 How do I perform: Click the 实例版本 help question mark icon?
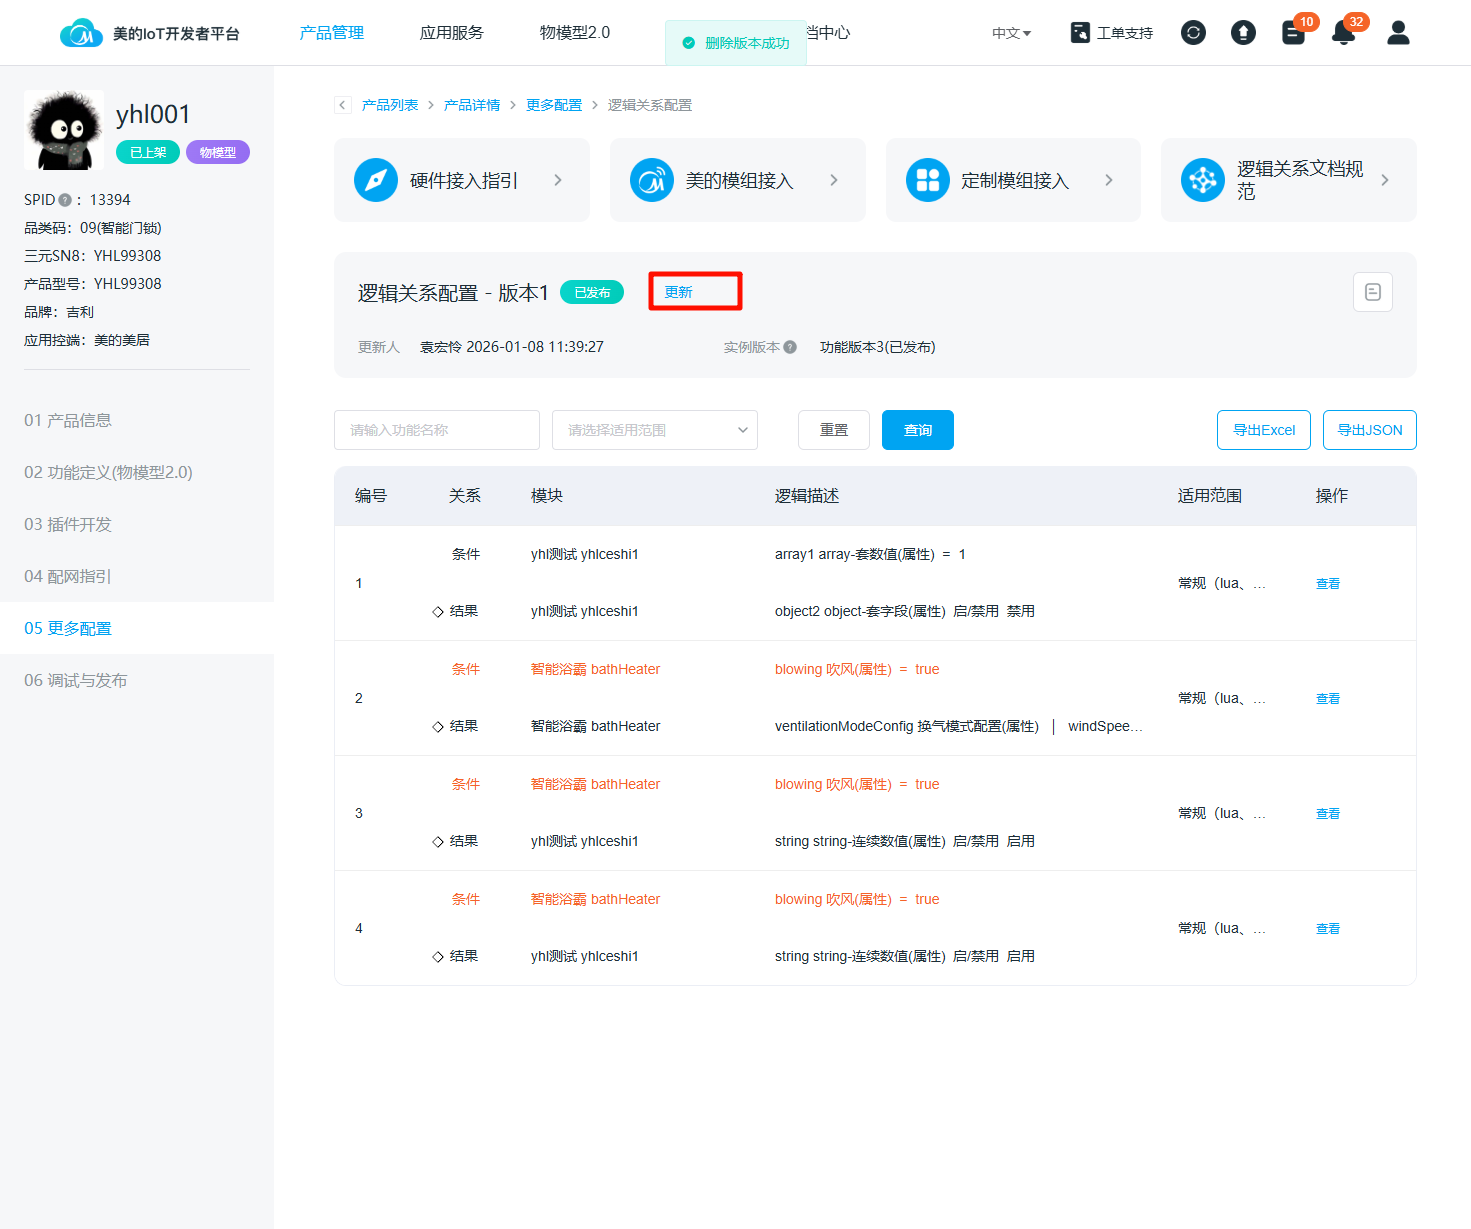790,347
